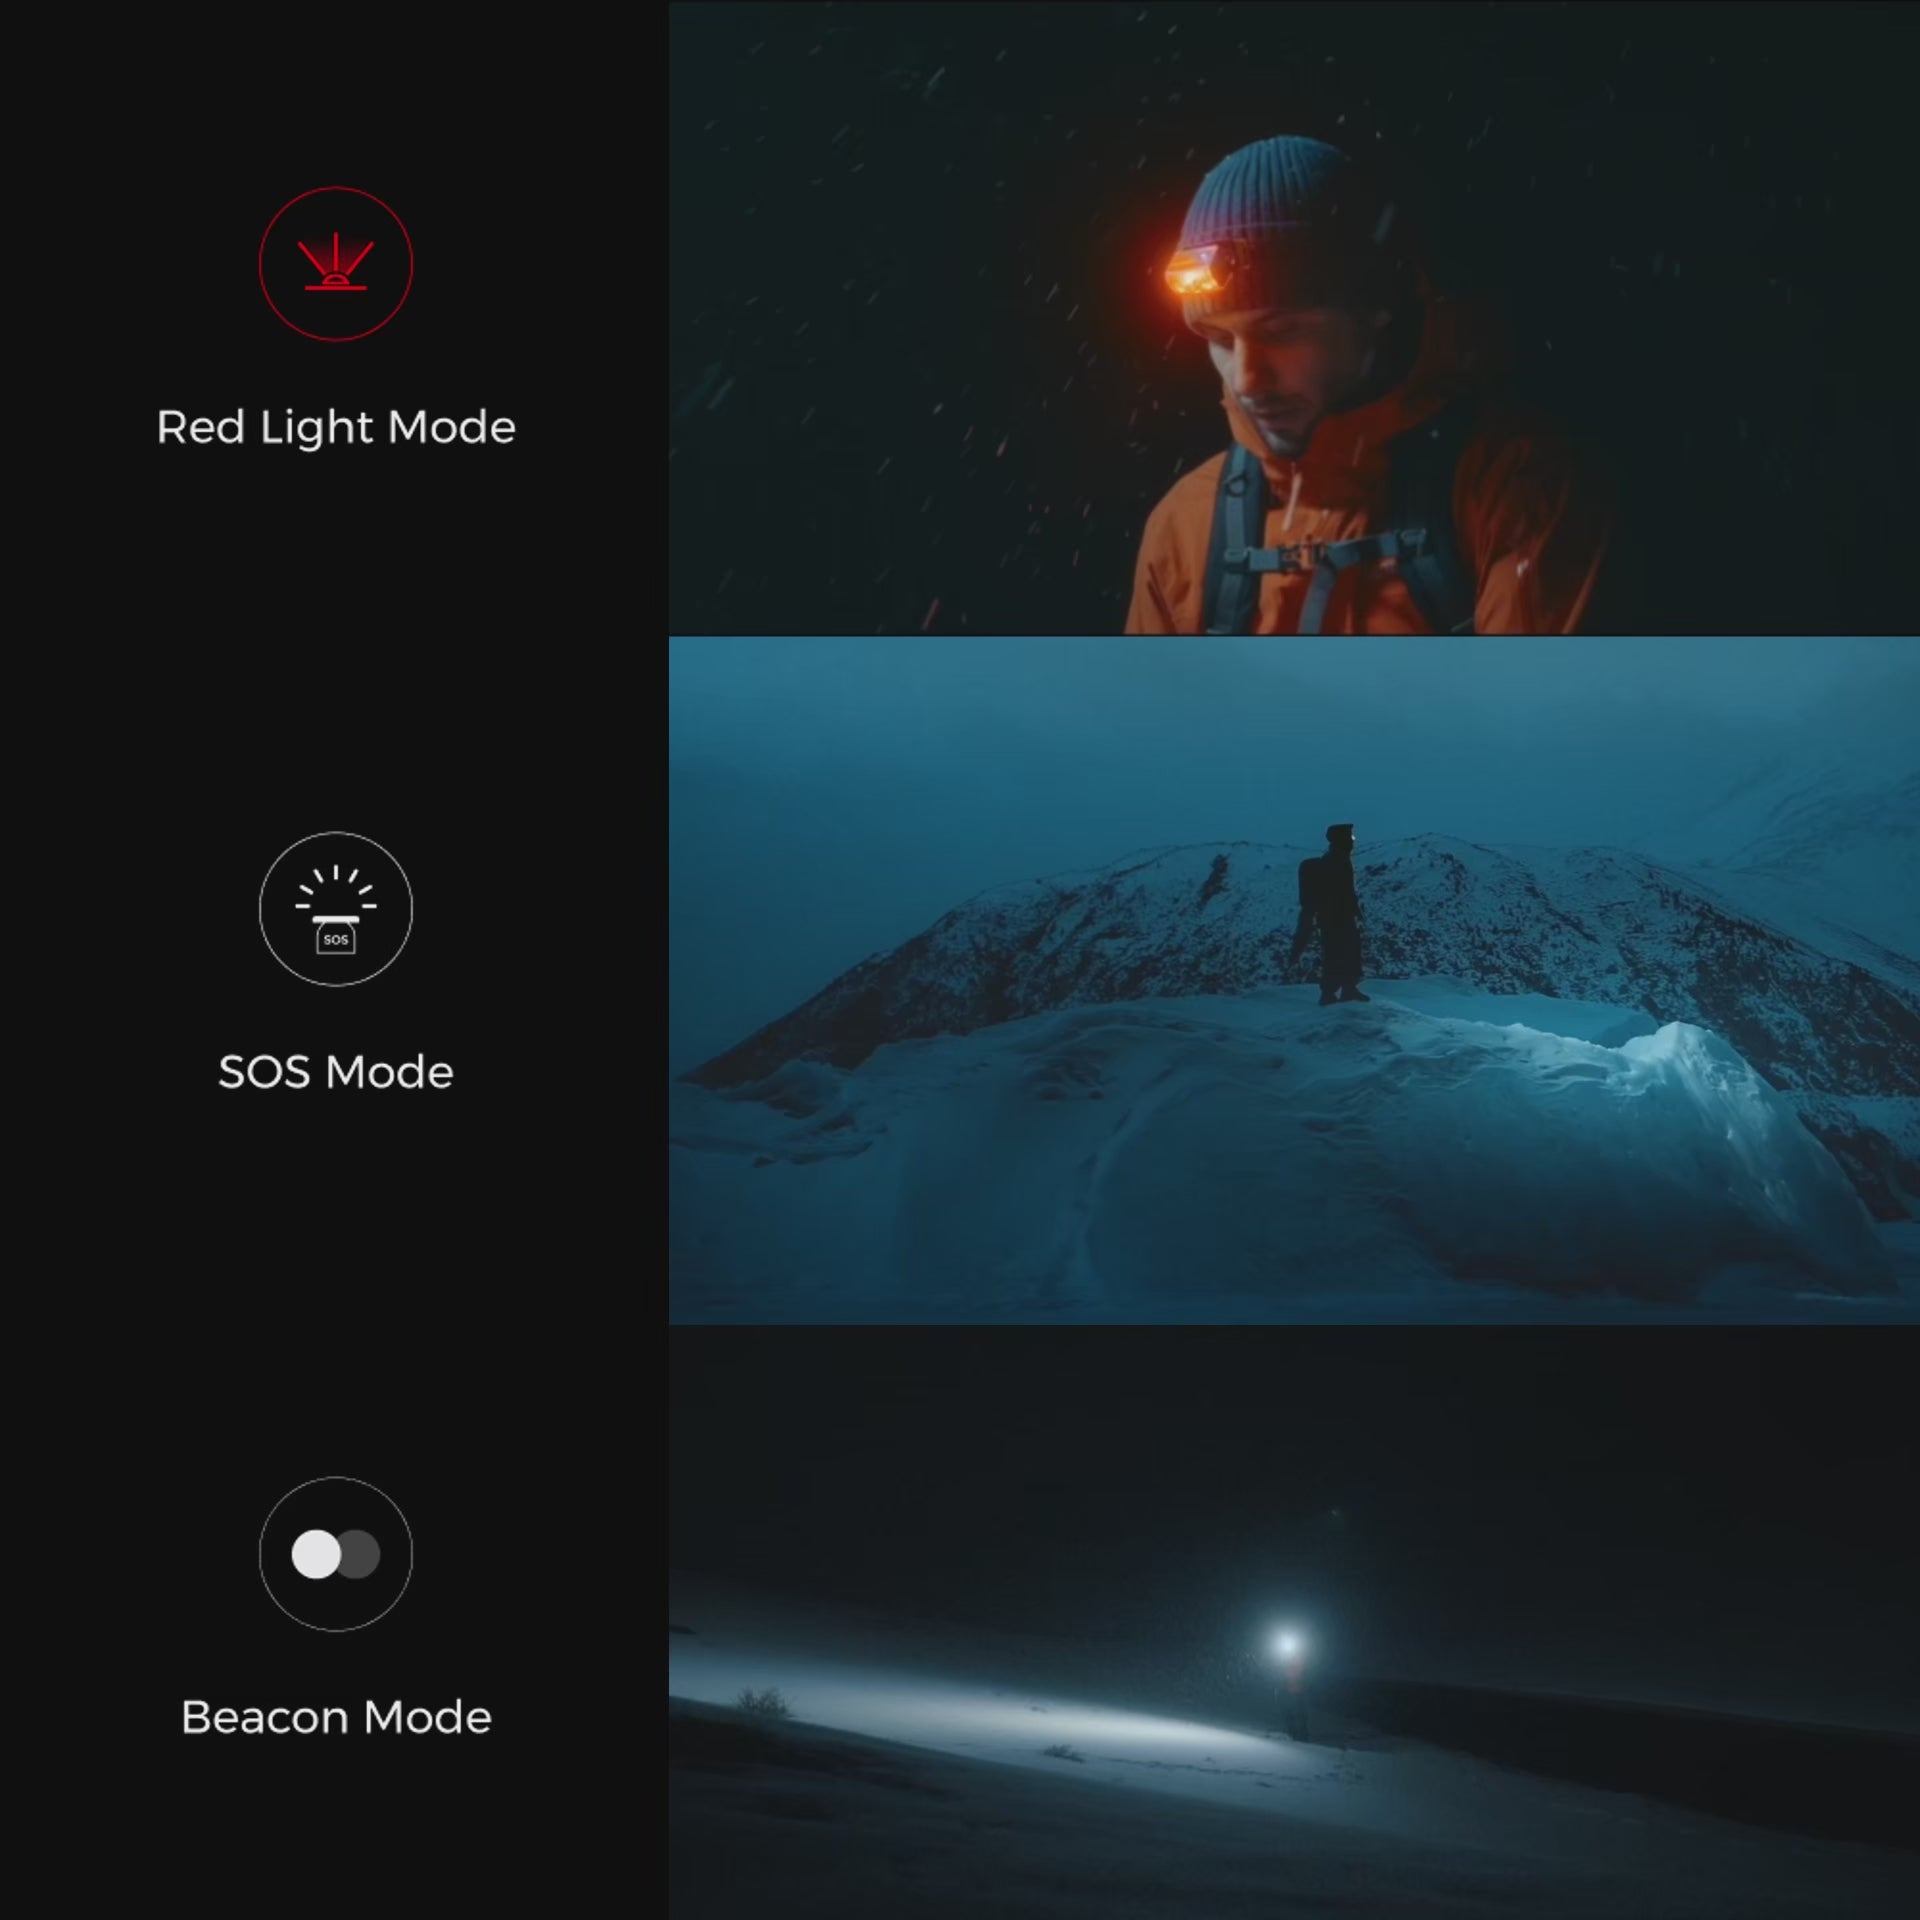The image size is (1920, 1920).
Task: Click the "Red Light Mode" label
Action: click(335, 427)
